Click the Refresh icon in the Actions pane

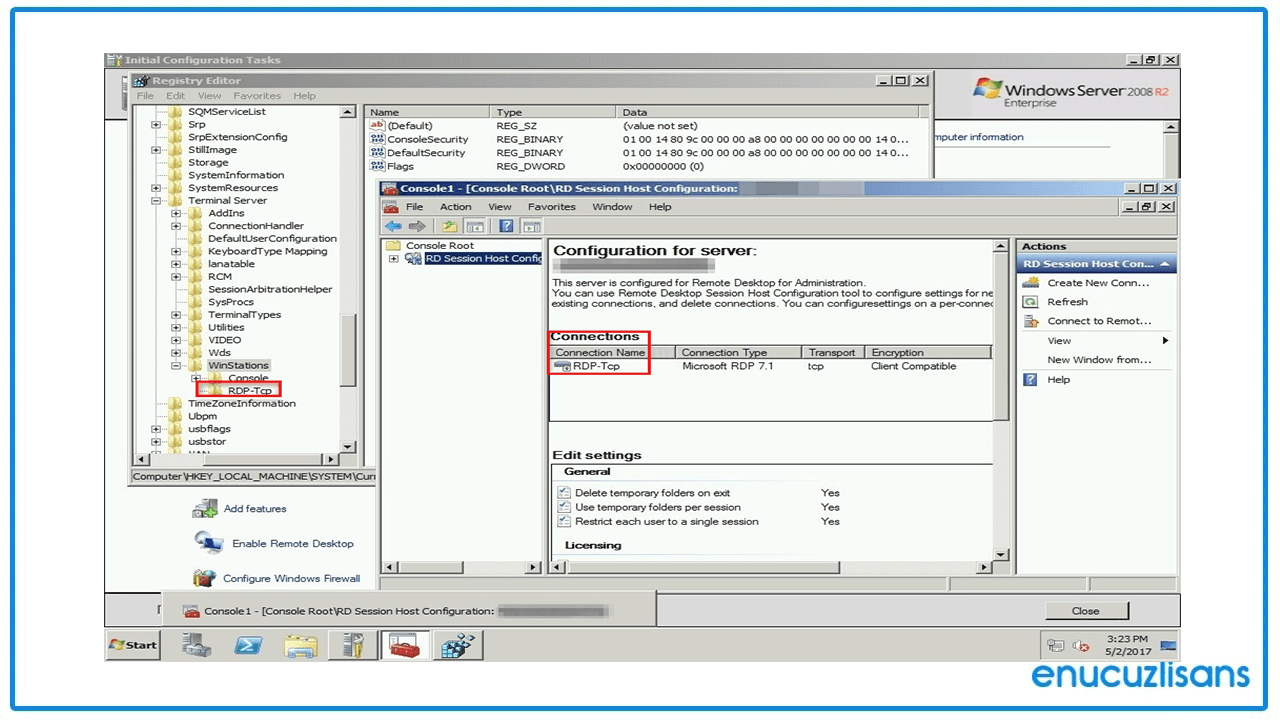pos(1030,301)
